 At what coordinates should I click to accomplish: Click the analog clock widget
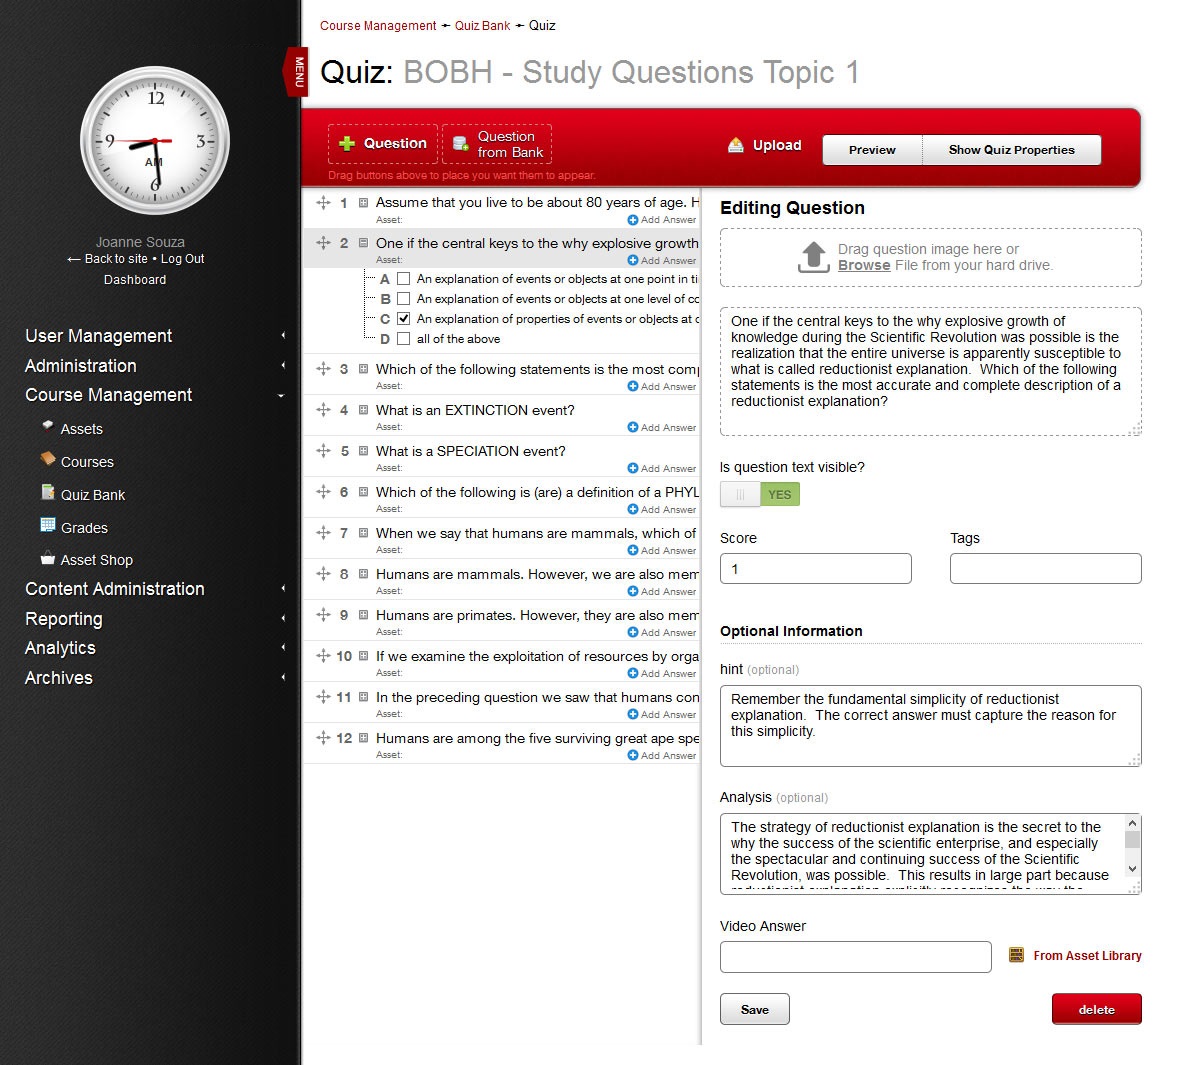[155, 141]
